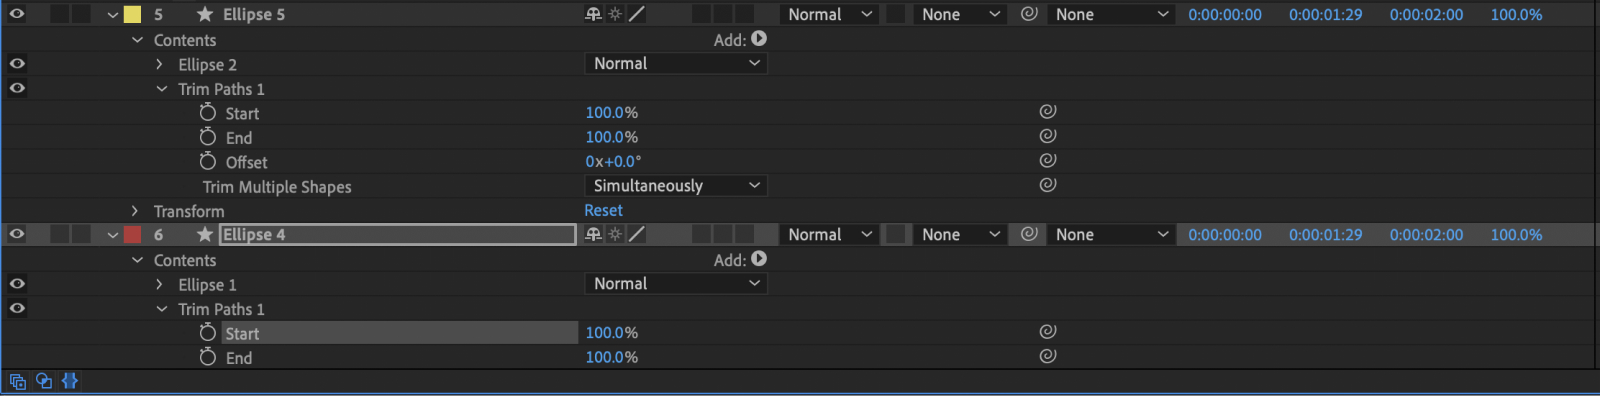Click the End value 100.0% under Ellipse 4
Viewport: 1600px width, 396px height.
611,357
